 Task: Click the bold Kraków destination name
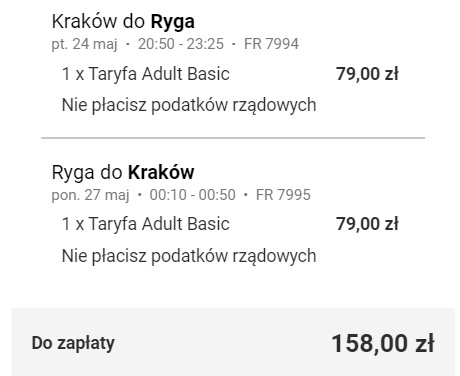161,172
